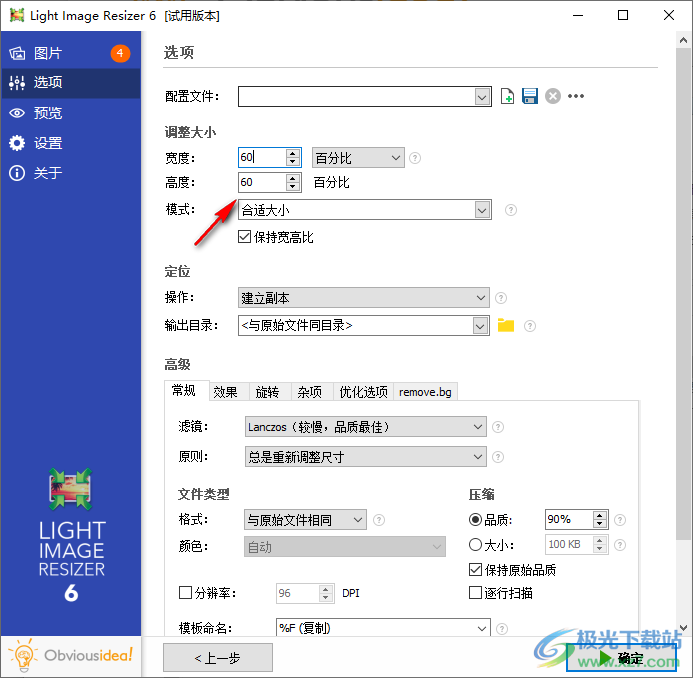Select the 大小 radio button
Image resolution: width=693 pixels, height=678 pixels.
pyautogui.click(x=475, y=545)
